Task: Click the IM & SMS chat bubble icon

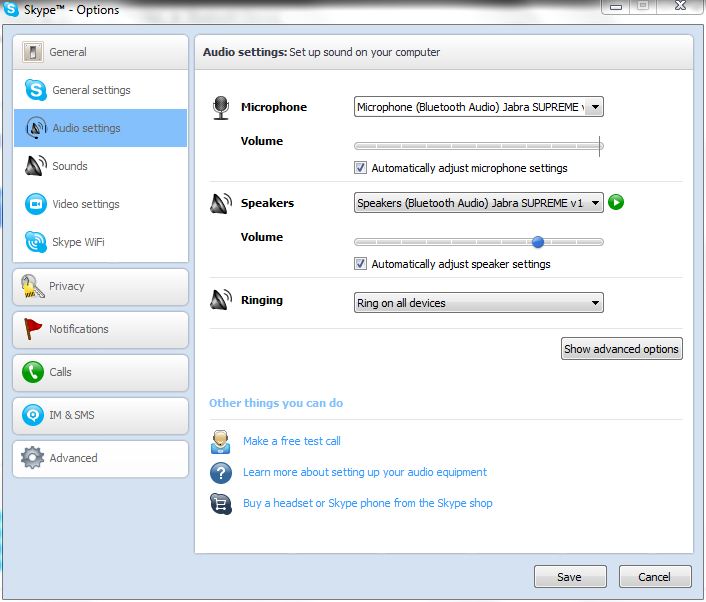Action: [33, 415]
